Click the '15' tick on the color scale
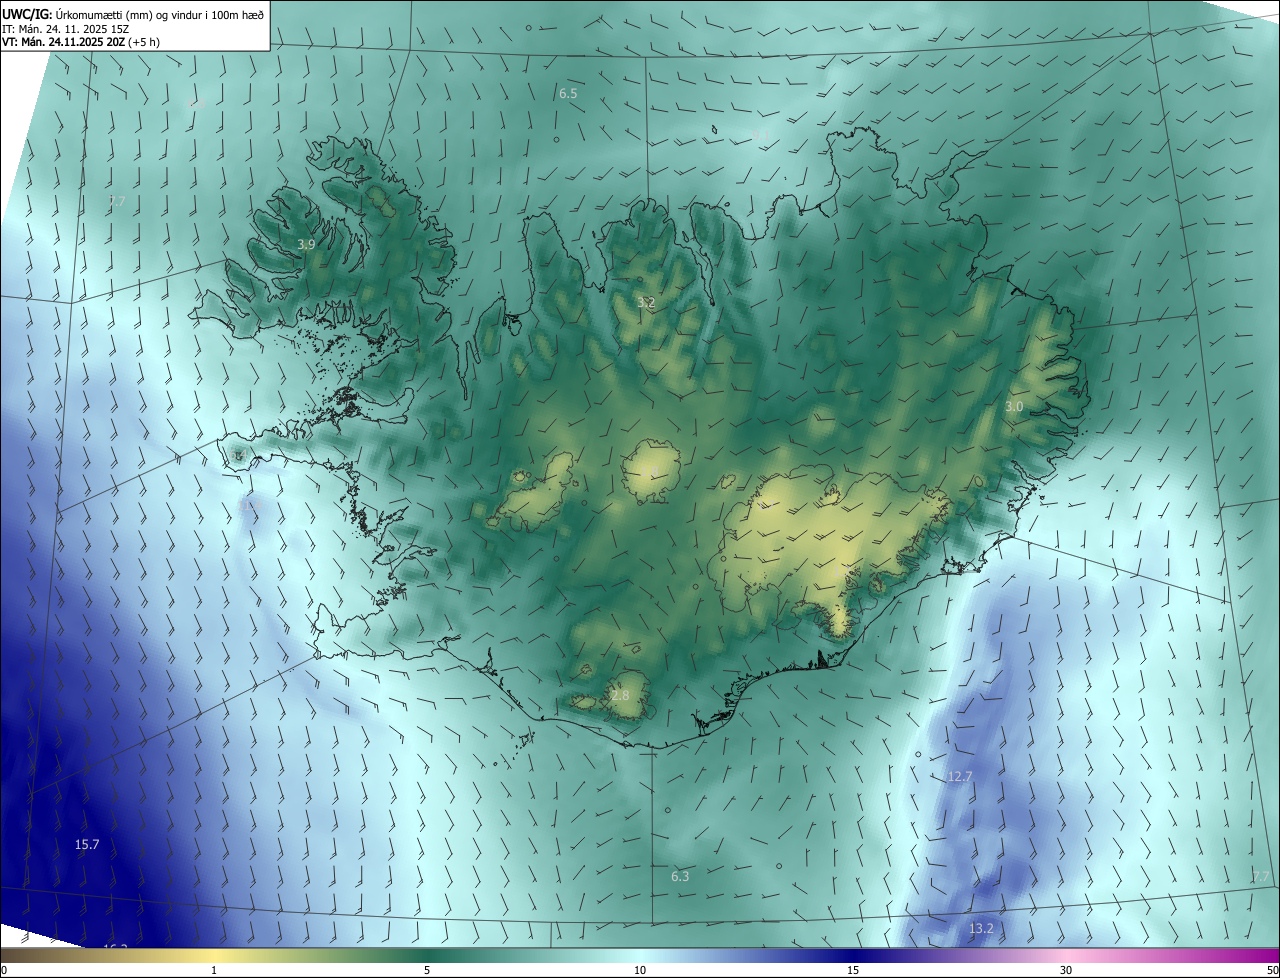This screenshot has width=1280, height=978. coord(853,970)
